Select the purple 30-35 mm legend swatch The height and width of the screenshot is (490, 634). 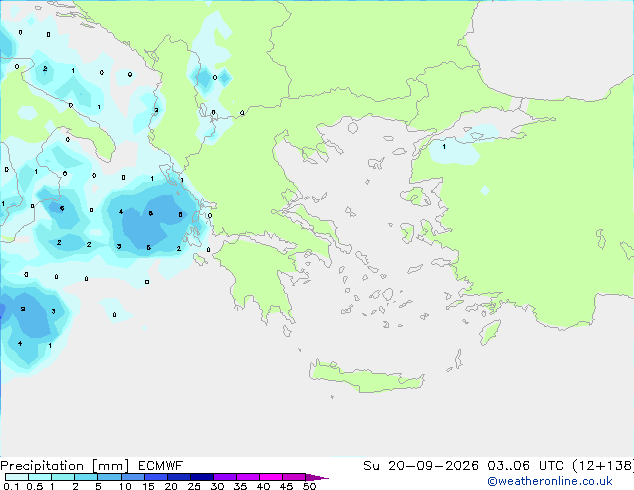(225, 477)
